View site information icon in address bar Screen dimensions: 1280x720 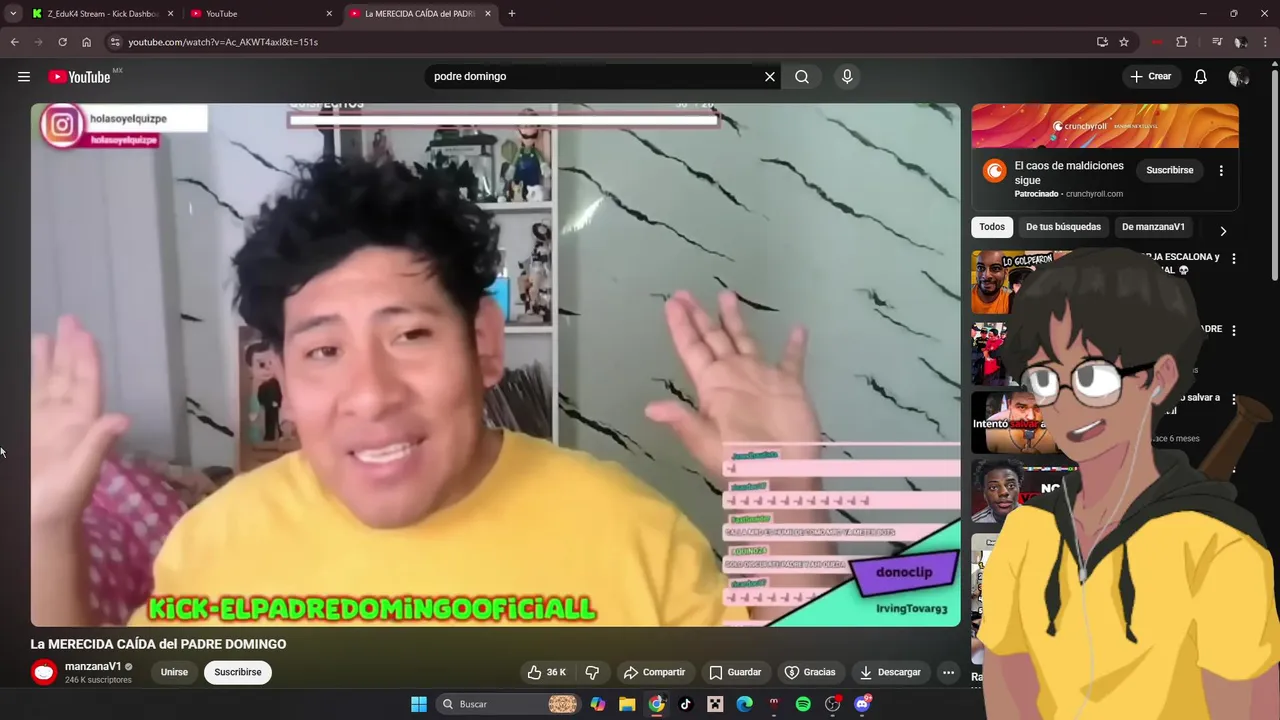click(115, 42)
